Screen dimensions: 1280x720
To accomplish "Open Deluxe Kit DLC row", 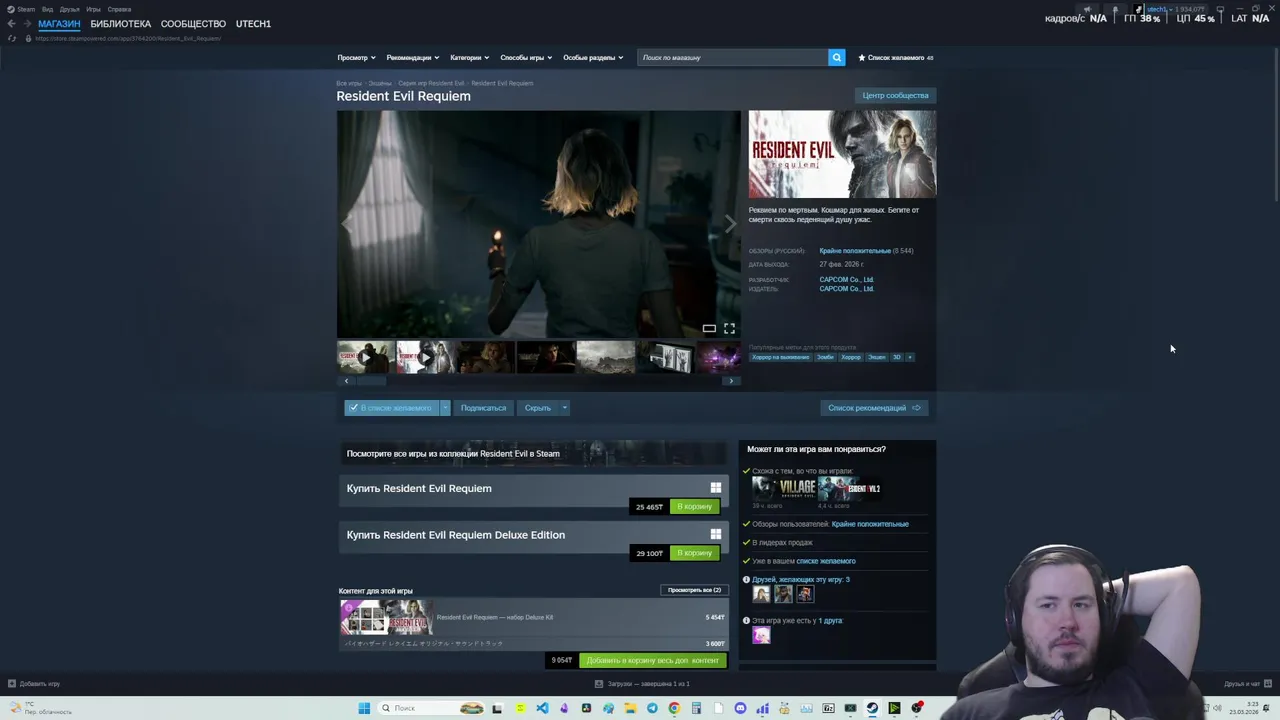I will (533, 617).
